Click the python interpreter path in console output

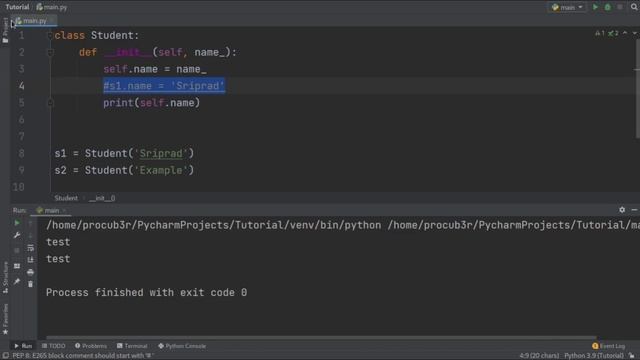tap(213, 225)
